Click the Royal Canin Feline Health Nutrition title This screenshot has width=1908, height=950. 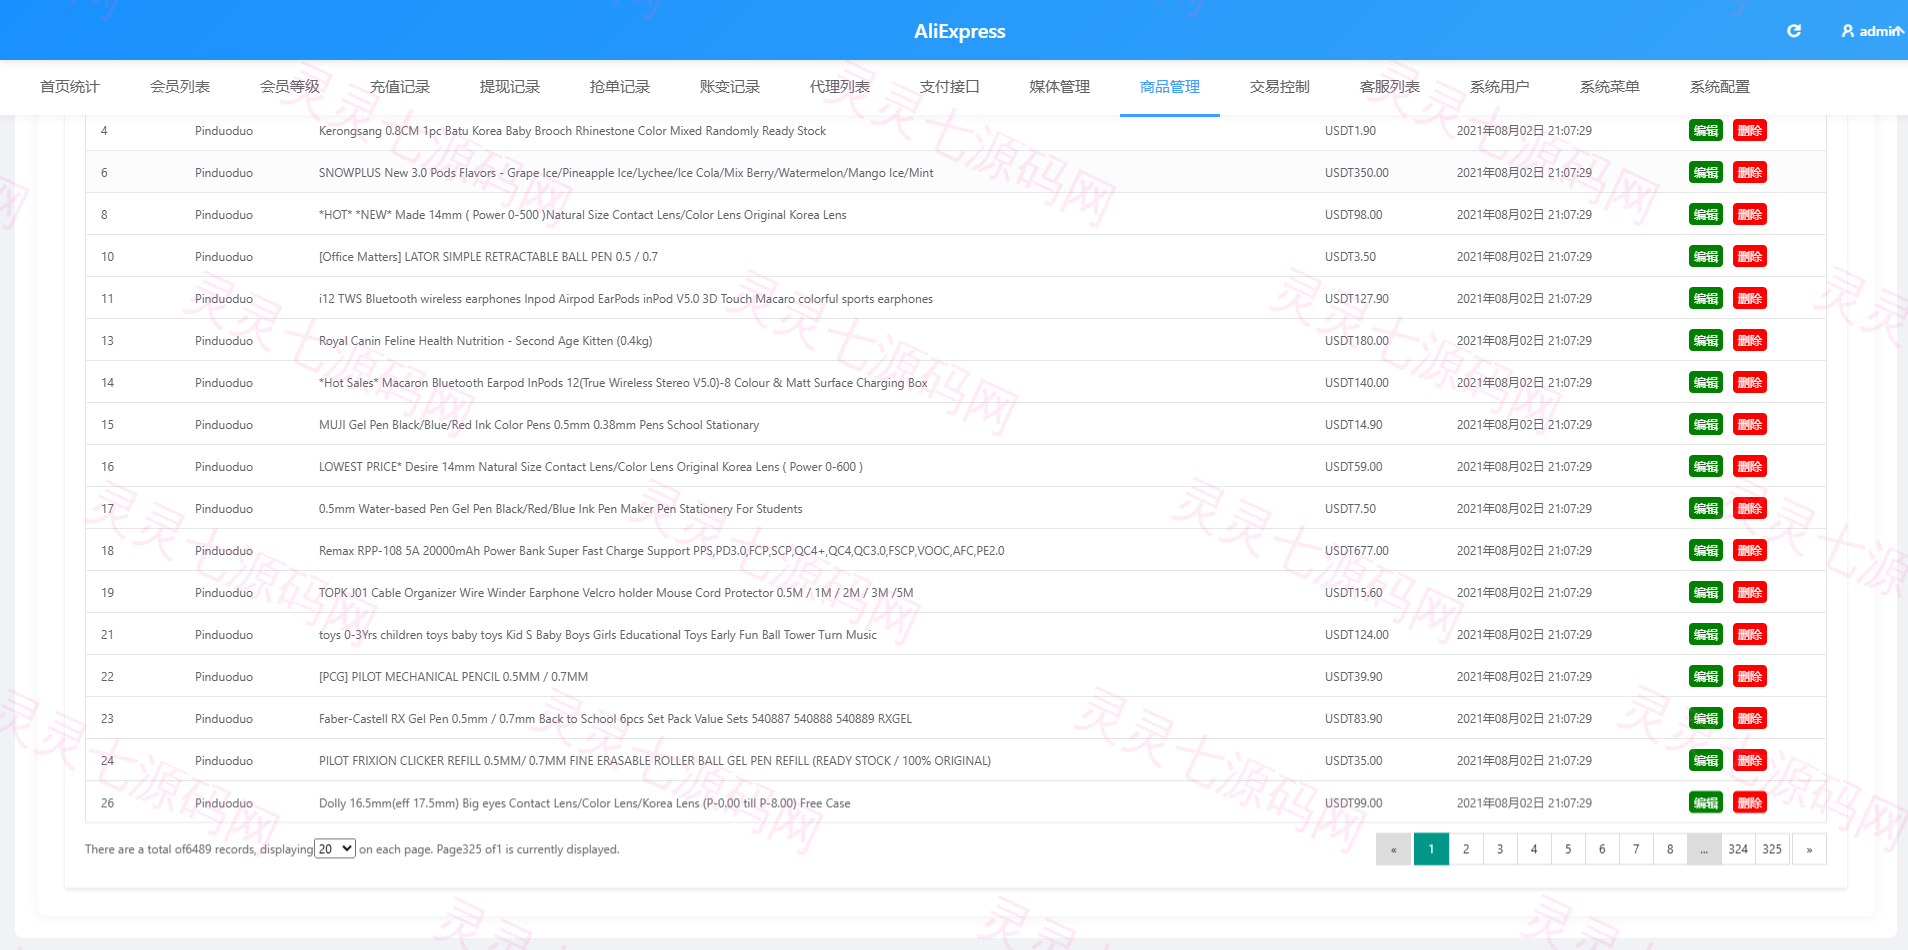(485, 341)
